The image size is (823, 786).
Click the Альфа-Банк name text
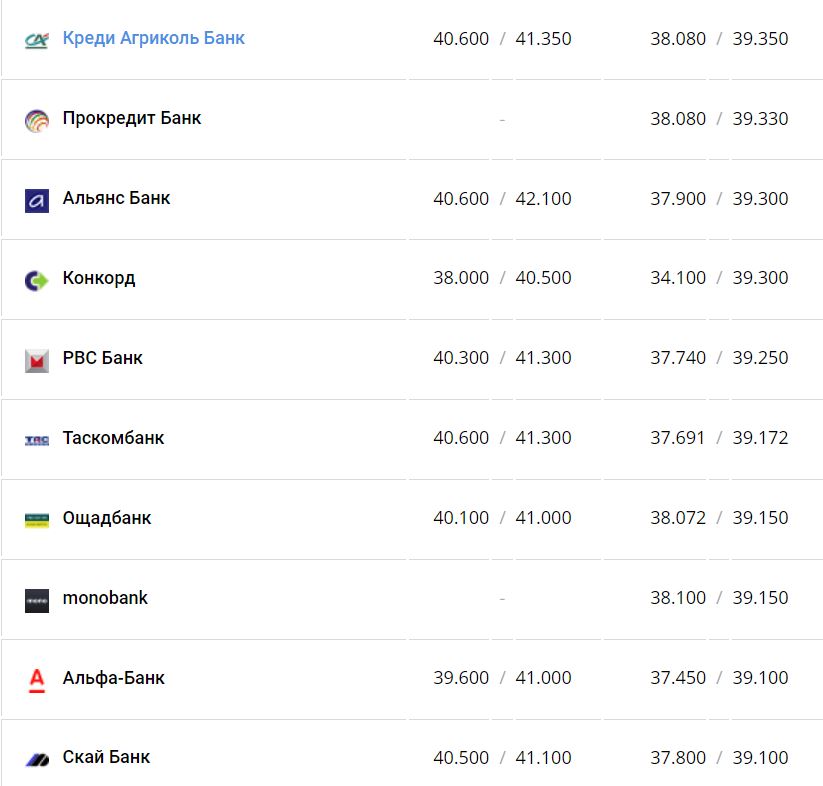(113, 678)
